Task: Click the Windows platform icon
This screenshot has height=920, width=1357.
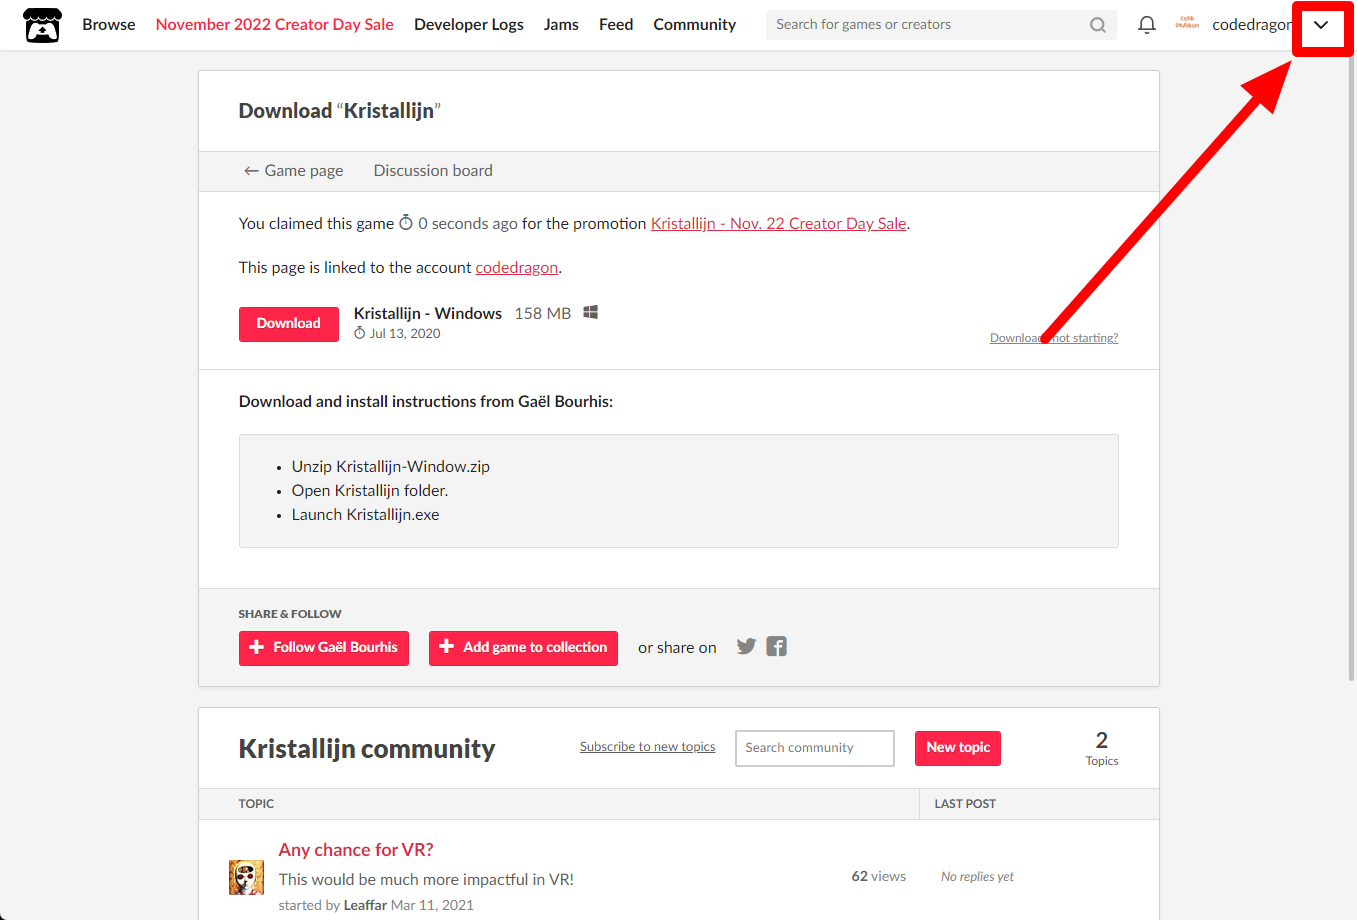Action: point(591,313)
